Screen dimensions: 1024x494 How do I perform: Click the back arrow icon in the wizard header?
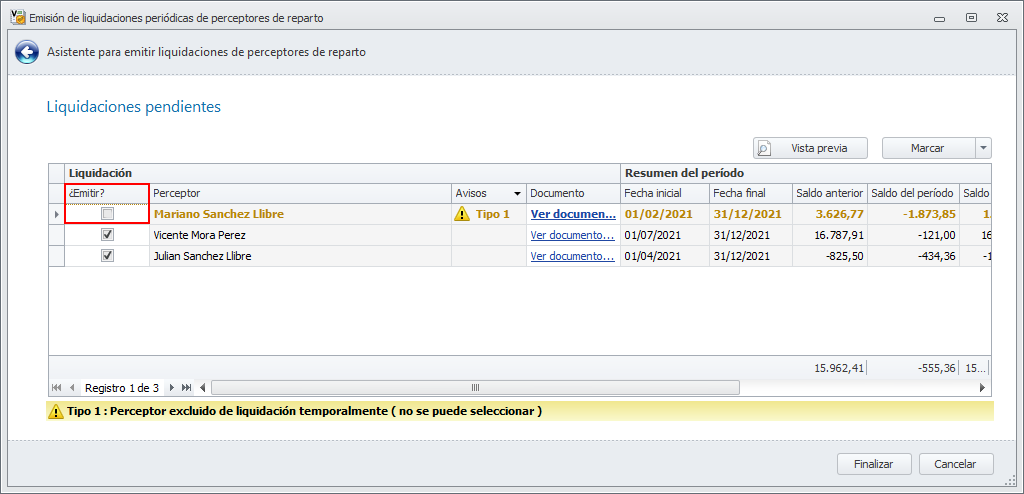pos(28,52)
